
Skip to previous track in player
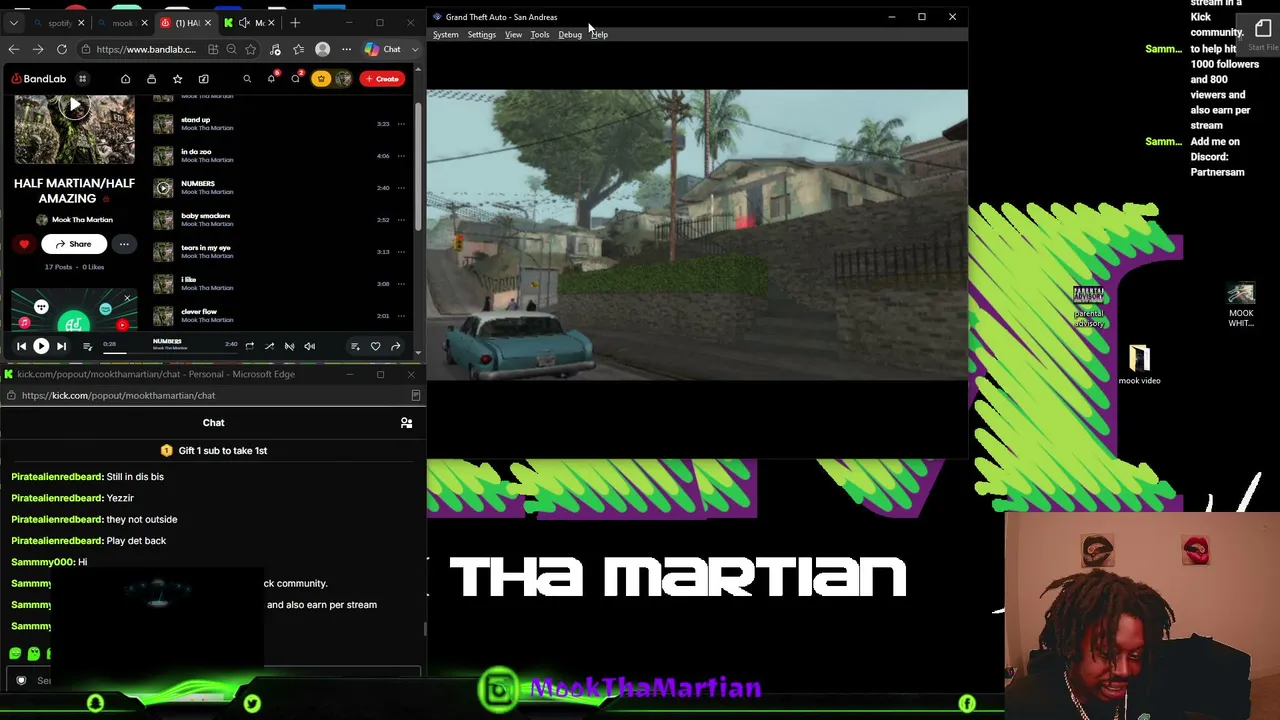click(21, 346)
